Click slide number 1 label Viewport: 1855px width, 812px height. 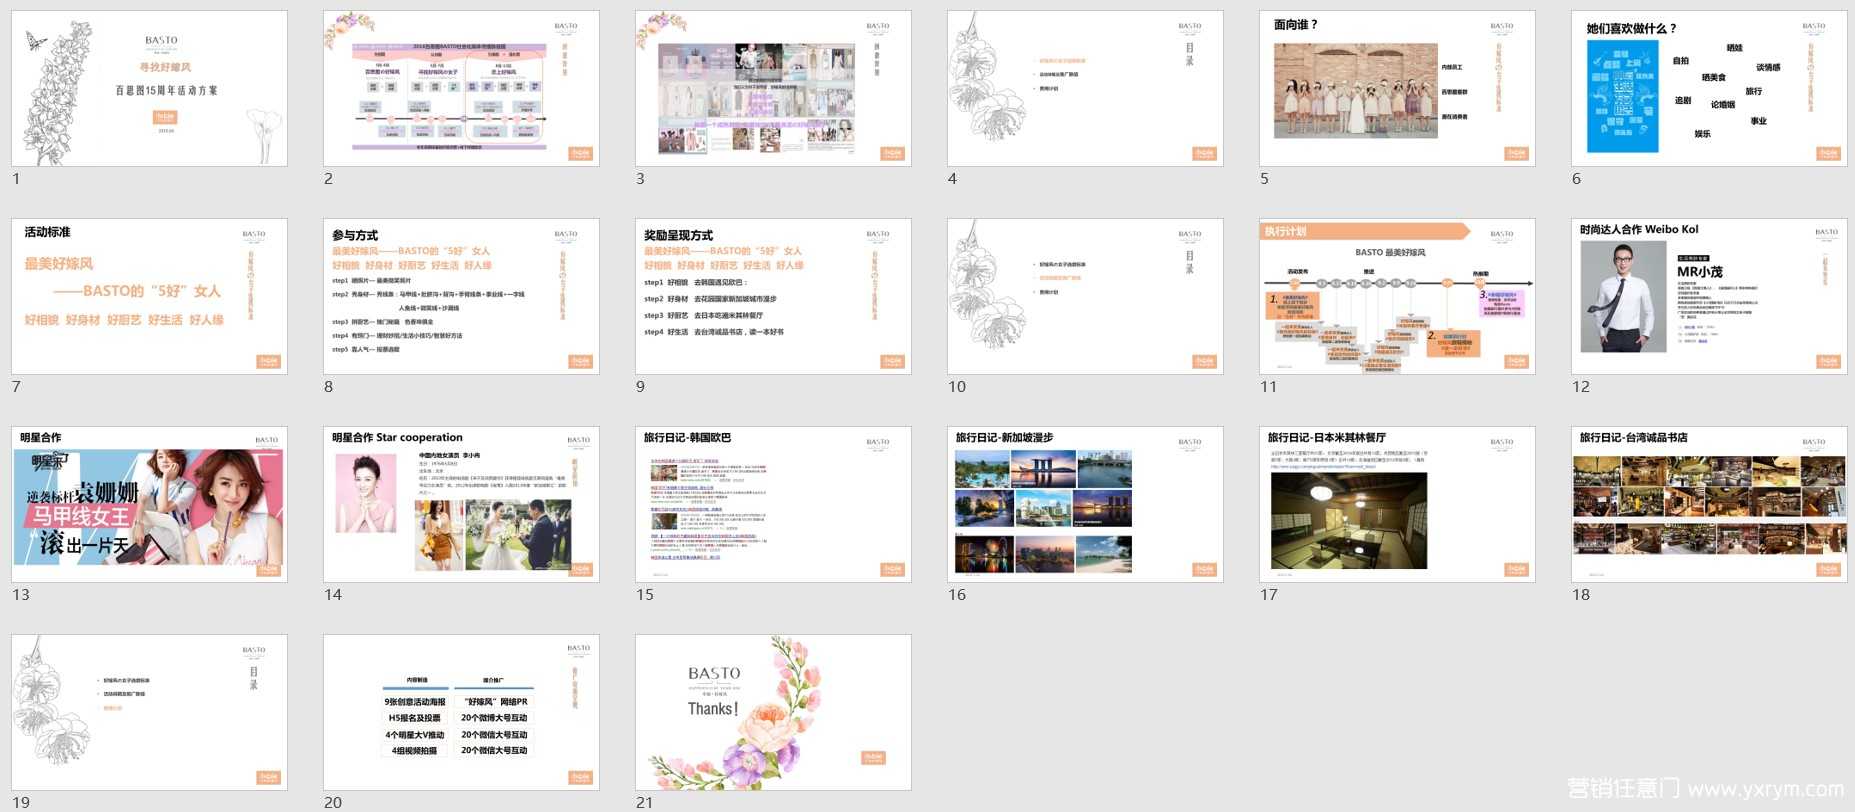[16, 179]
